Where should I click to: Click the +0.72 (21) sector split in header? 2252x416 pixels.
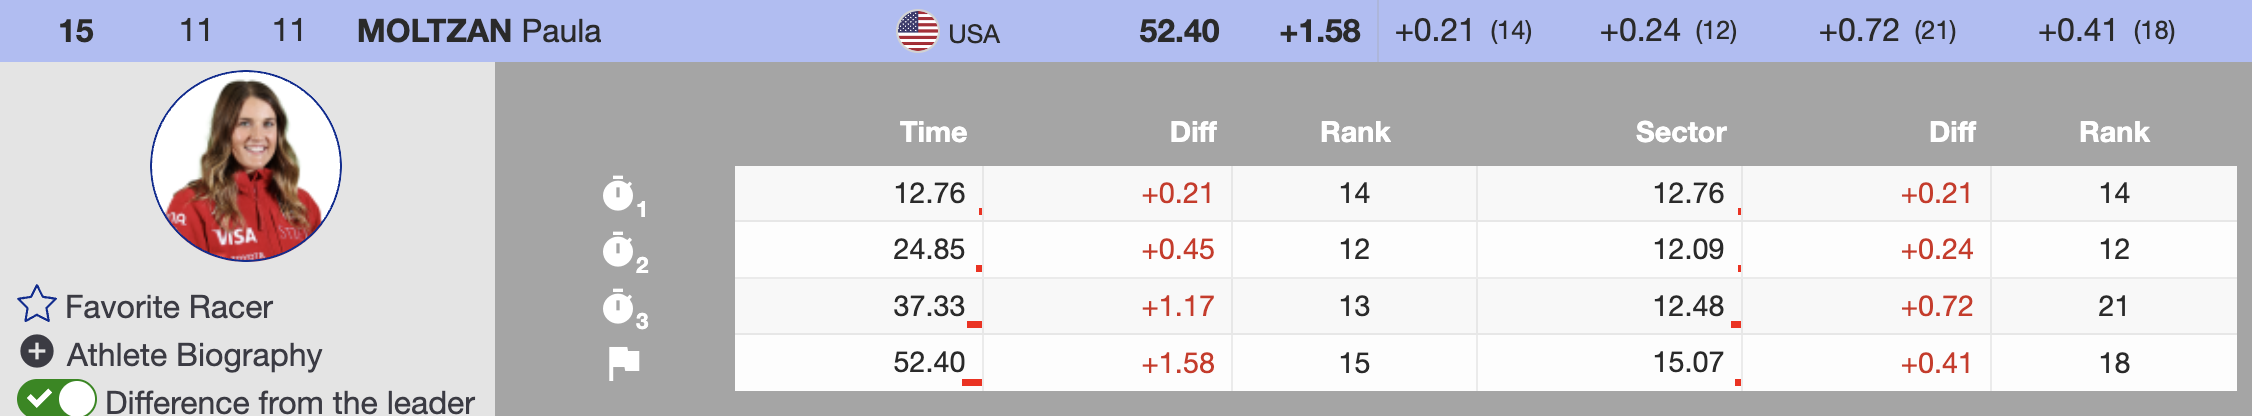point(1887,32)
